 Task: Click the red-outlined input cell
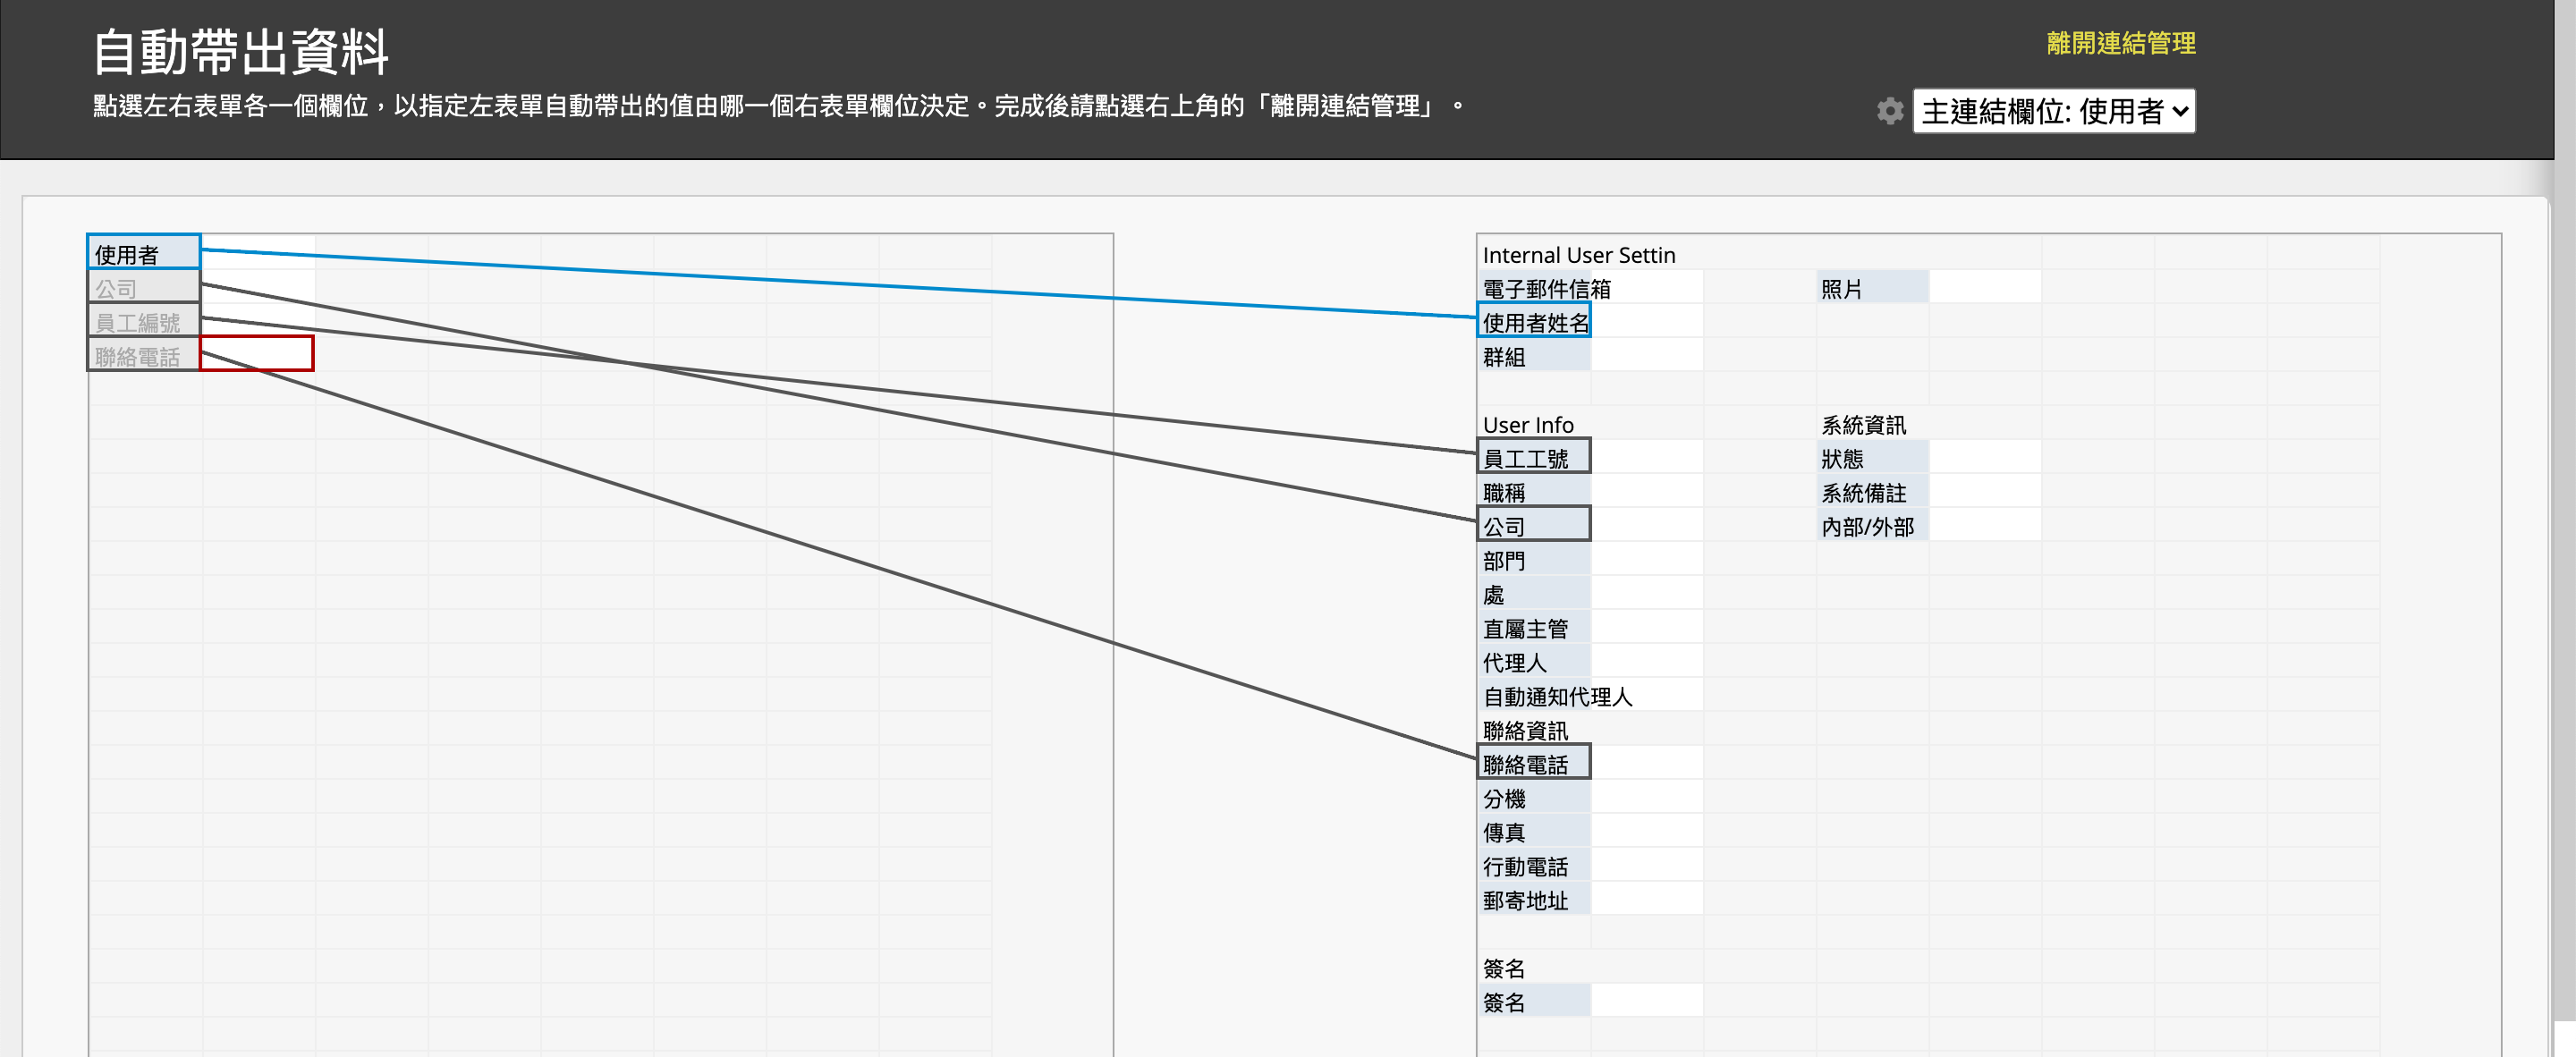(257, 354)
